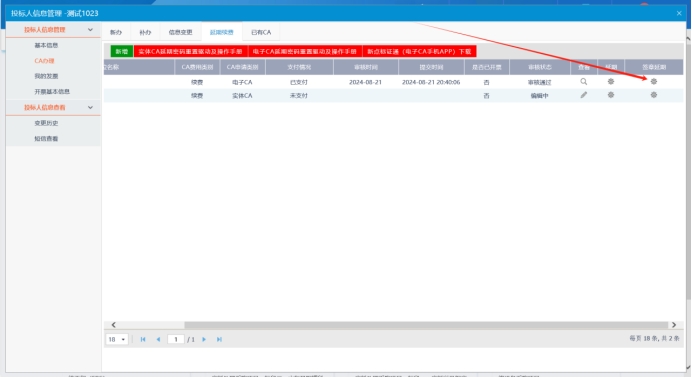Go to the first page in pagination

coord(143,339)
